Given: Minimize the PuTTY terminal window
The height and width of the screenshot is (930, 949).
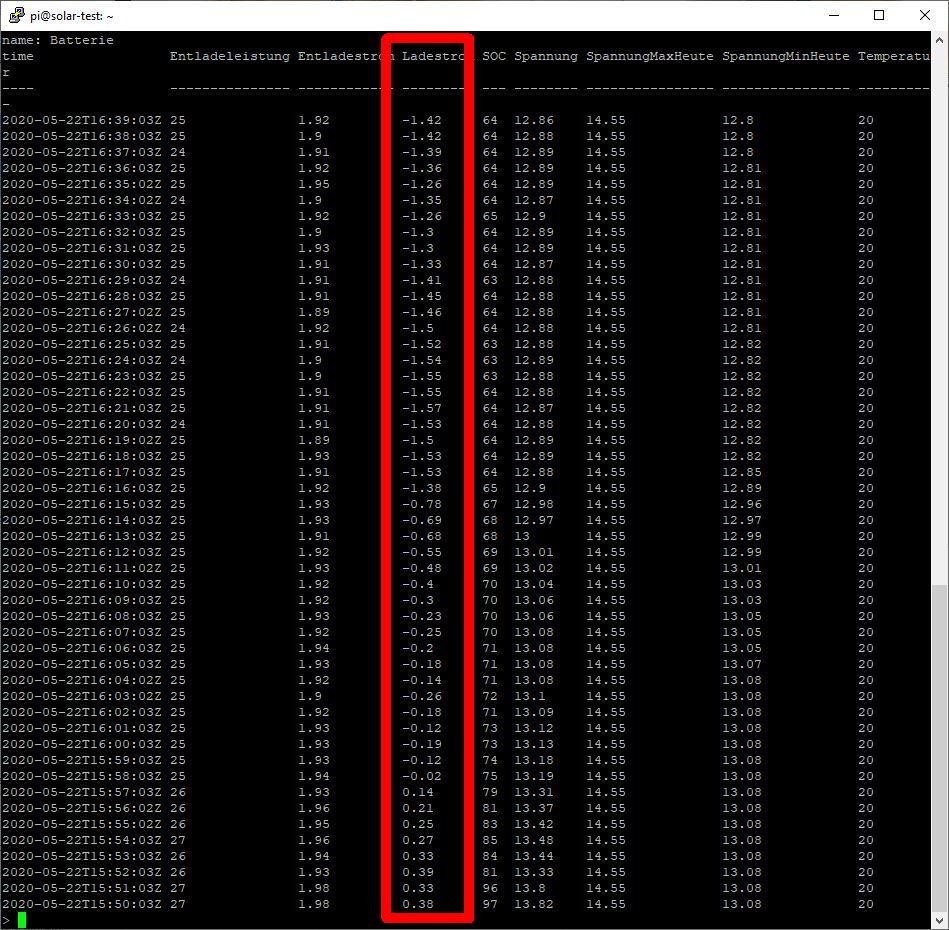Looking at the screenshot, I should click(x=832, y=15).
